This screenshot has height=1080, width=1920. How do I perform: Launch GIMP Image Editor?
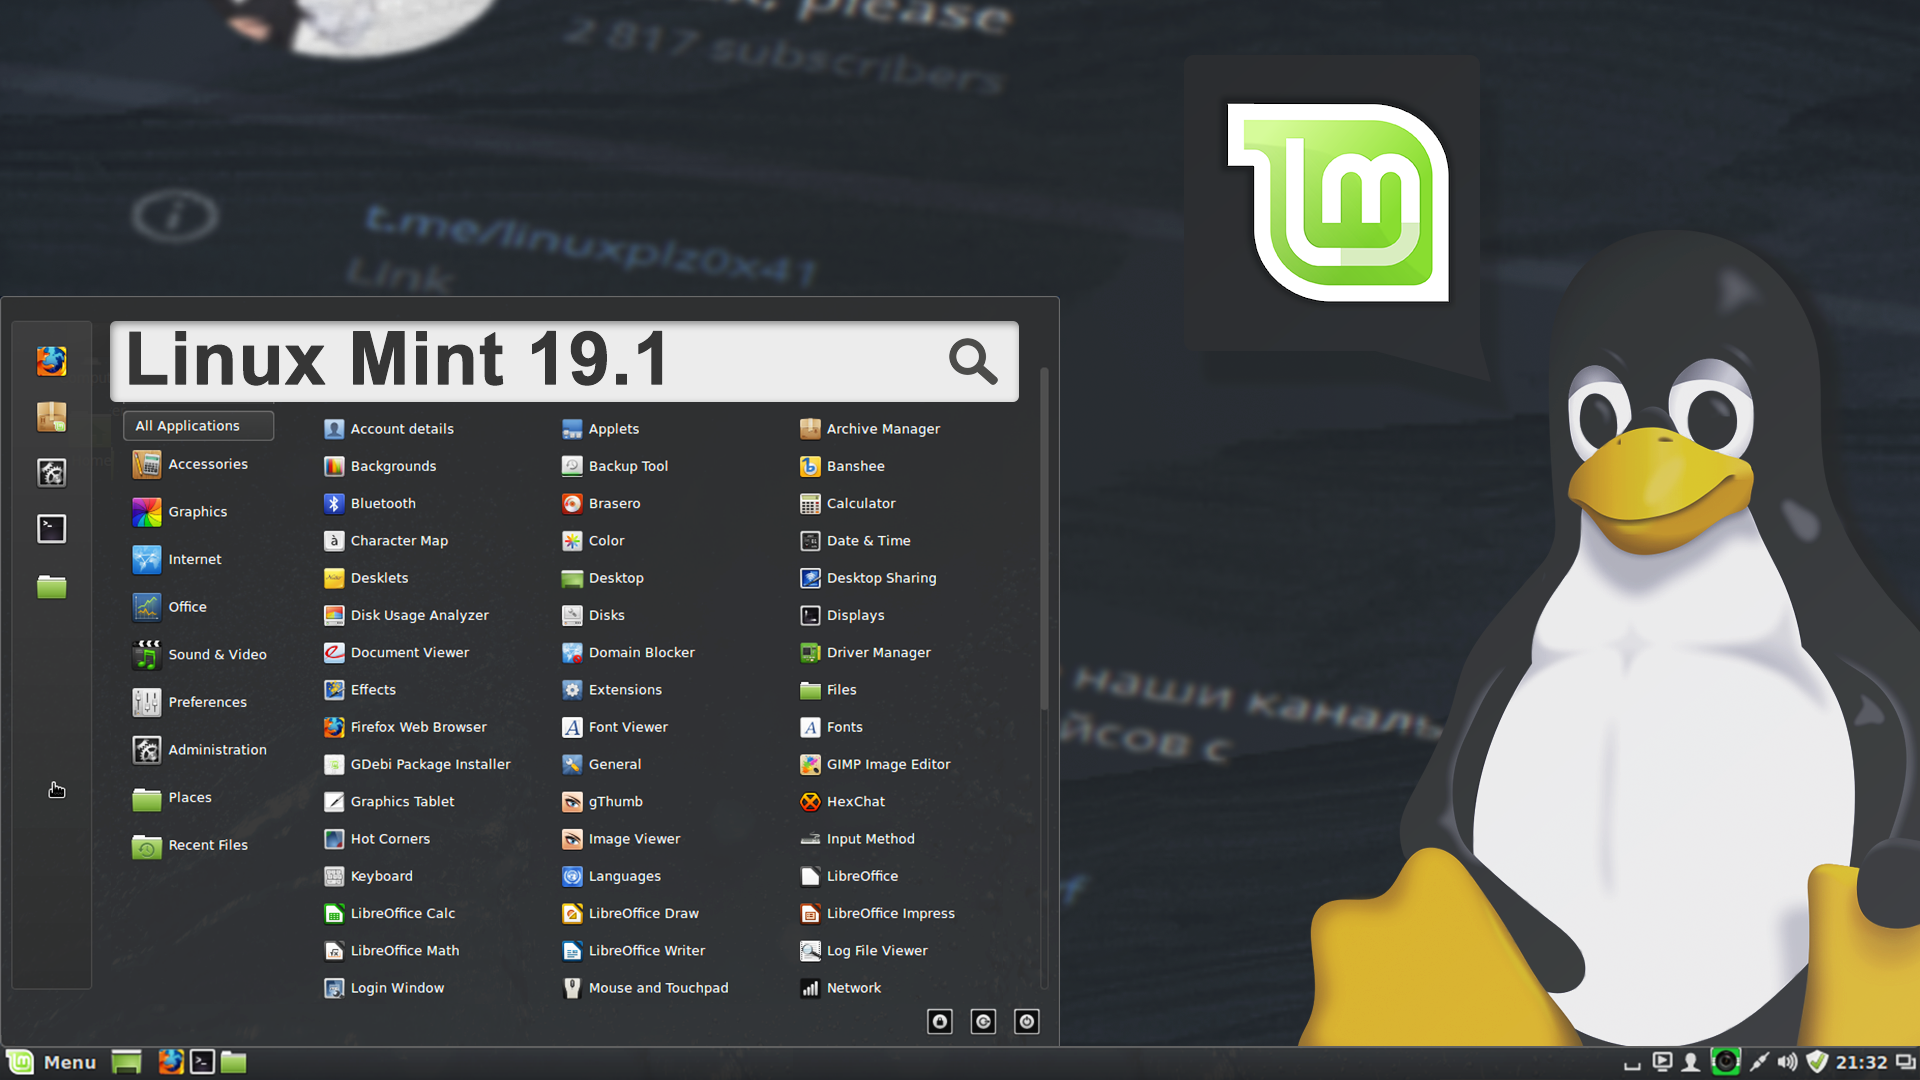click(x=888, y=764)
